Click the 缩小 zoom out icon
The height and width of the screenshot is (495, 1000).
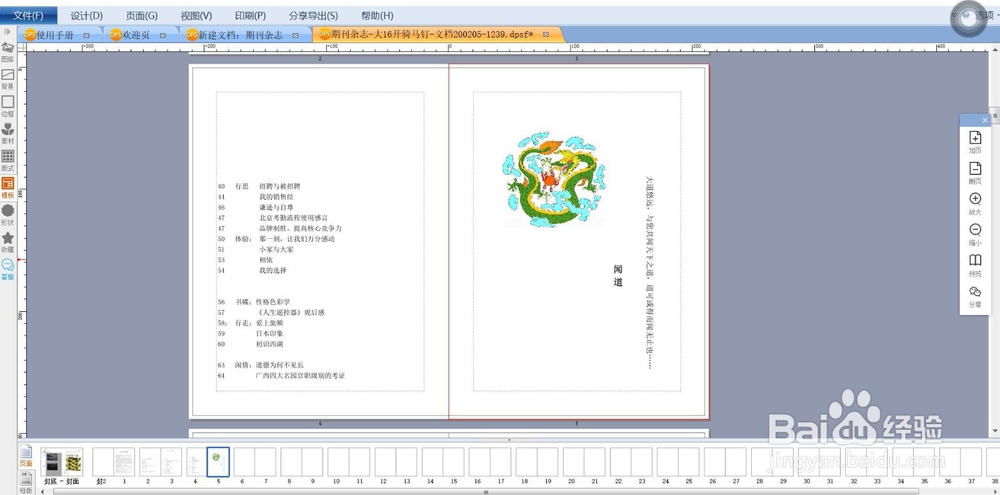tap(975, 234)
